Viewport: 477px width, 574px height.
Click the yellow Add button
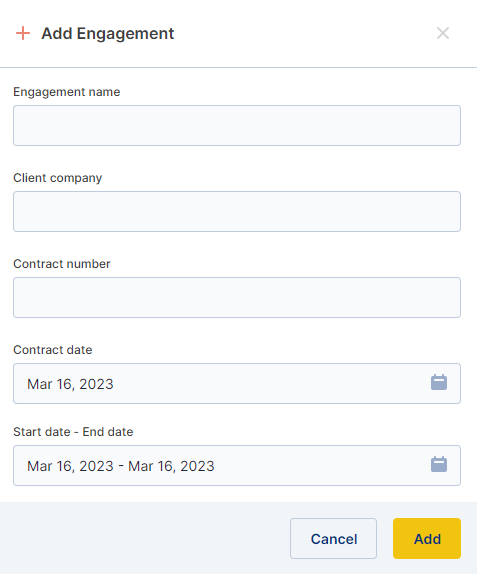(427, 538)
